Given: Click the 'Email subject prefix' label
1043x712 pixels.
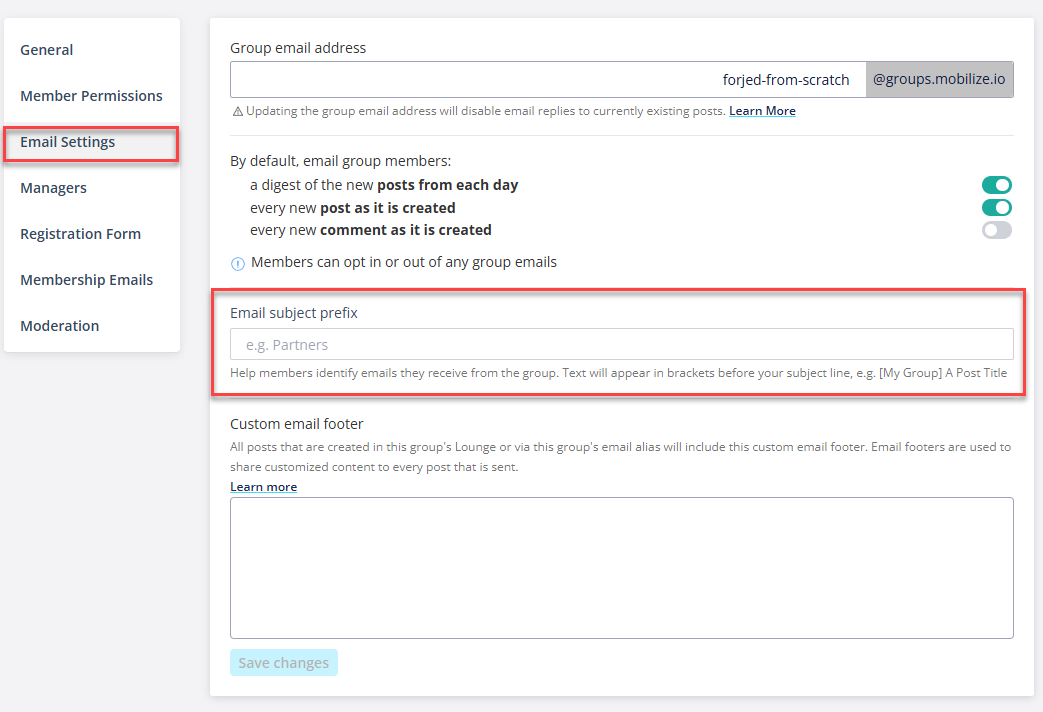Looking at the screenshot, I should point(294,313).
